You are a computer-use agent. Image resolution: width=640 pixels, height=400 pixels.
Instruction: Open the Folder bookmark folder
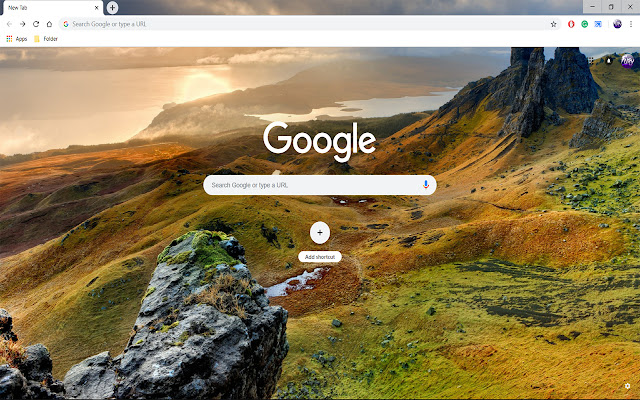[x=46, y=39]
